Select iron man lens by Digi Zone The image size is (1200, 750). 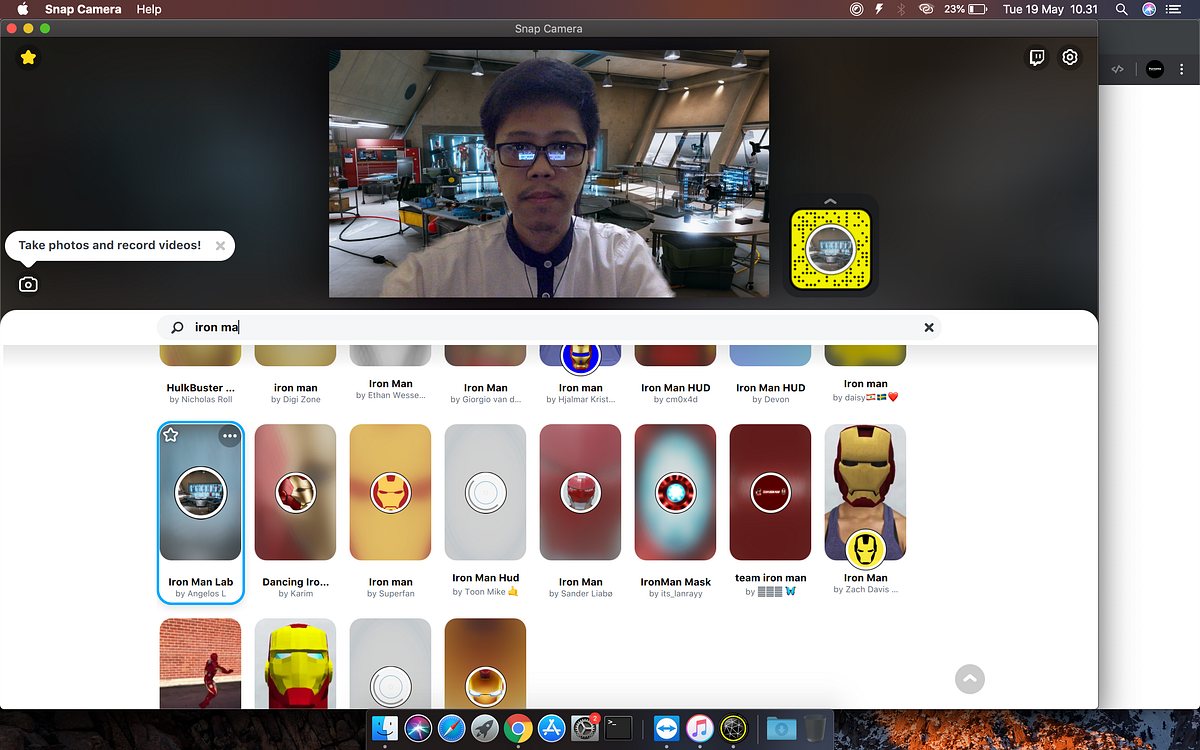tap(296, 375)
